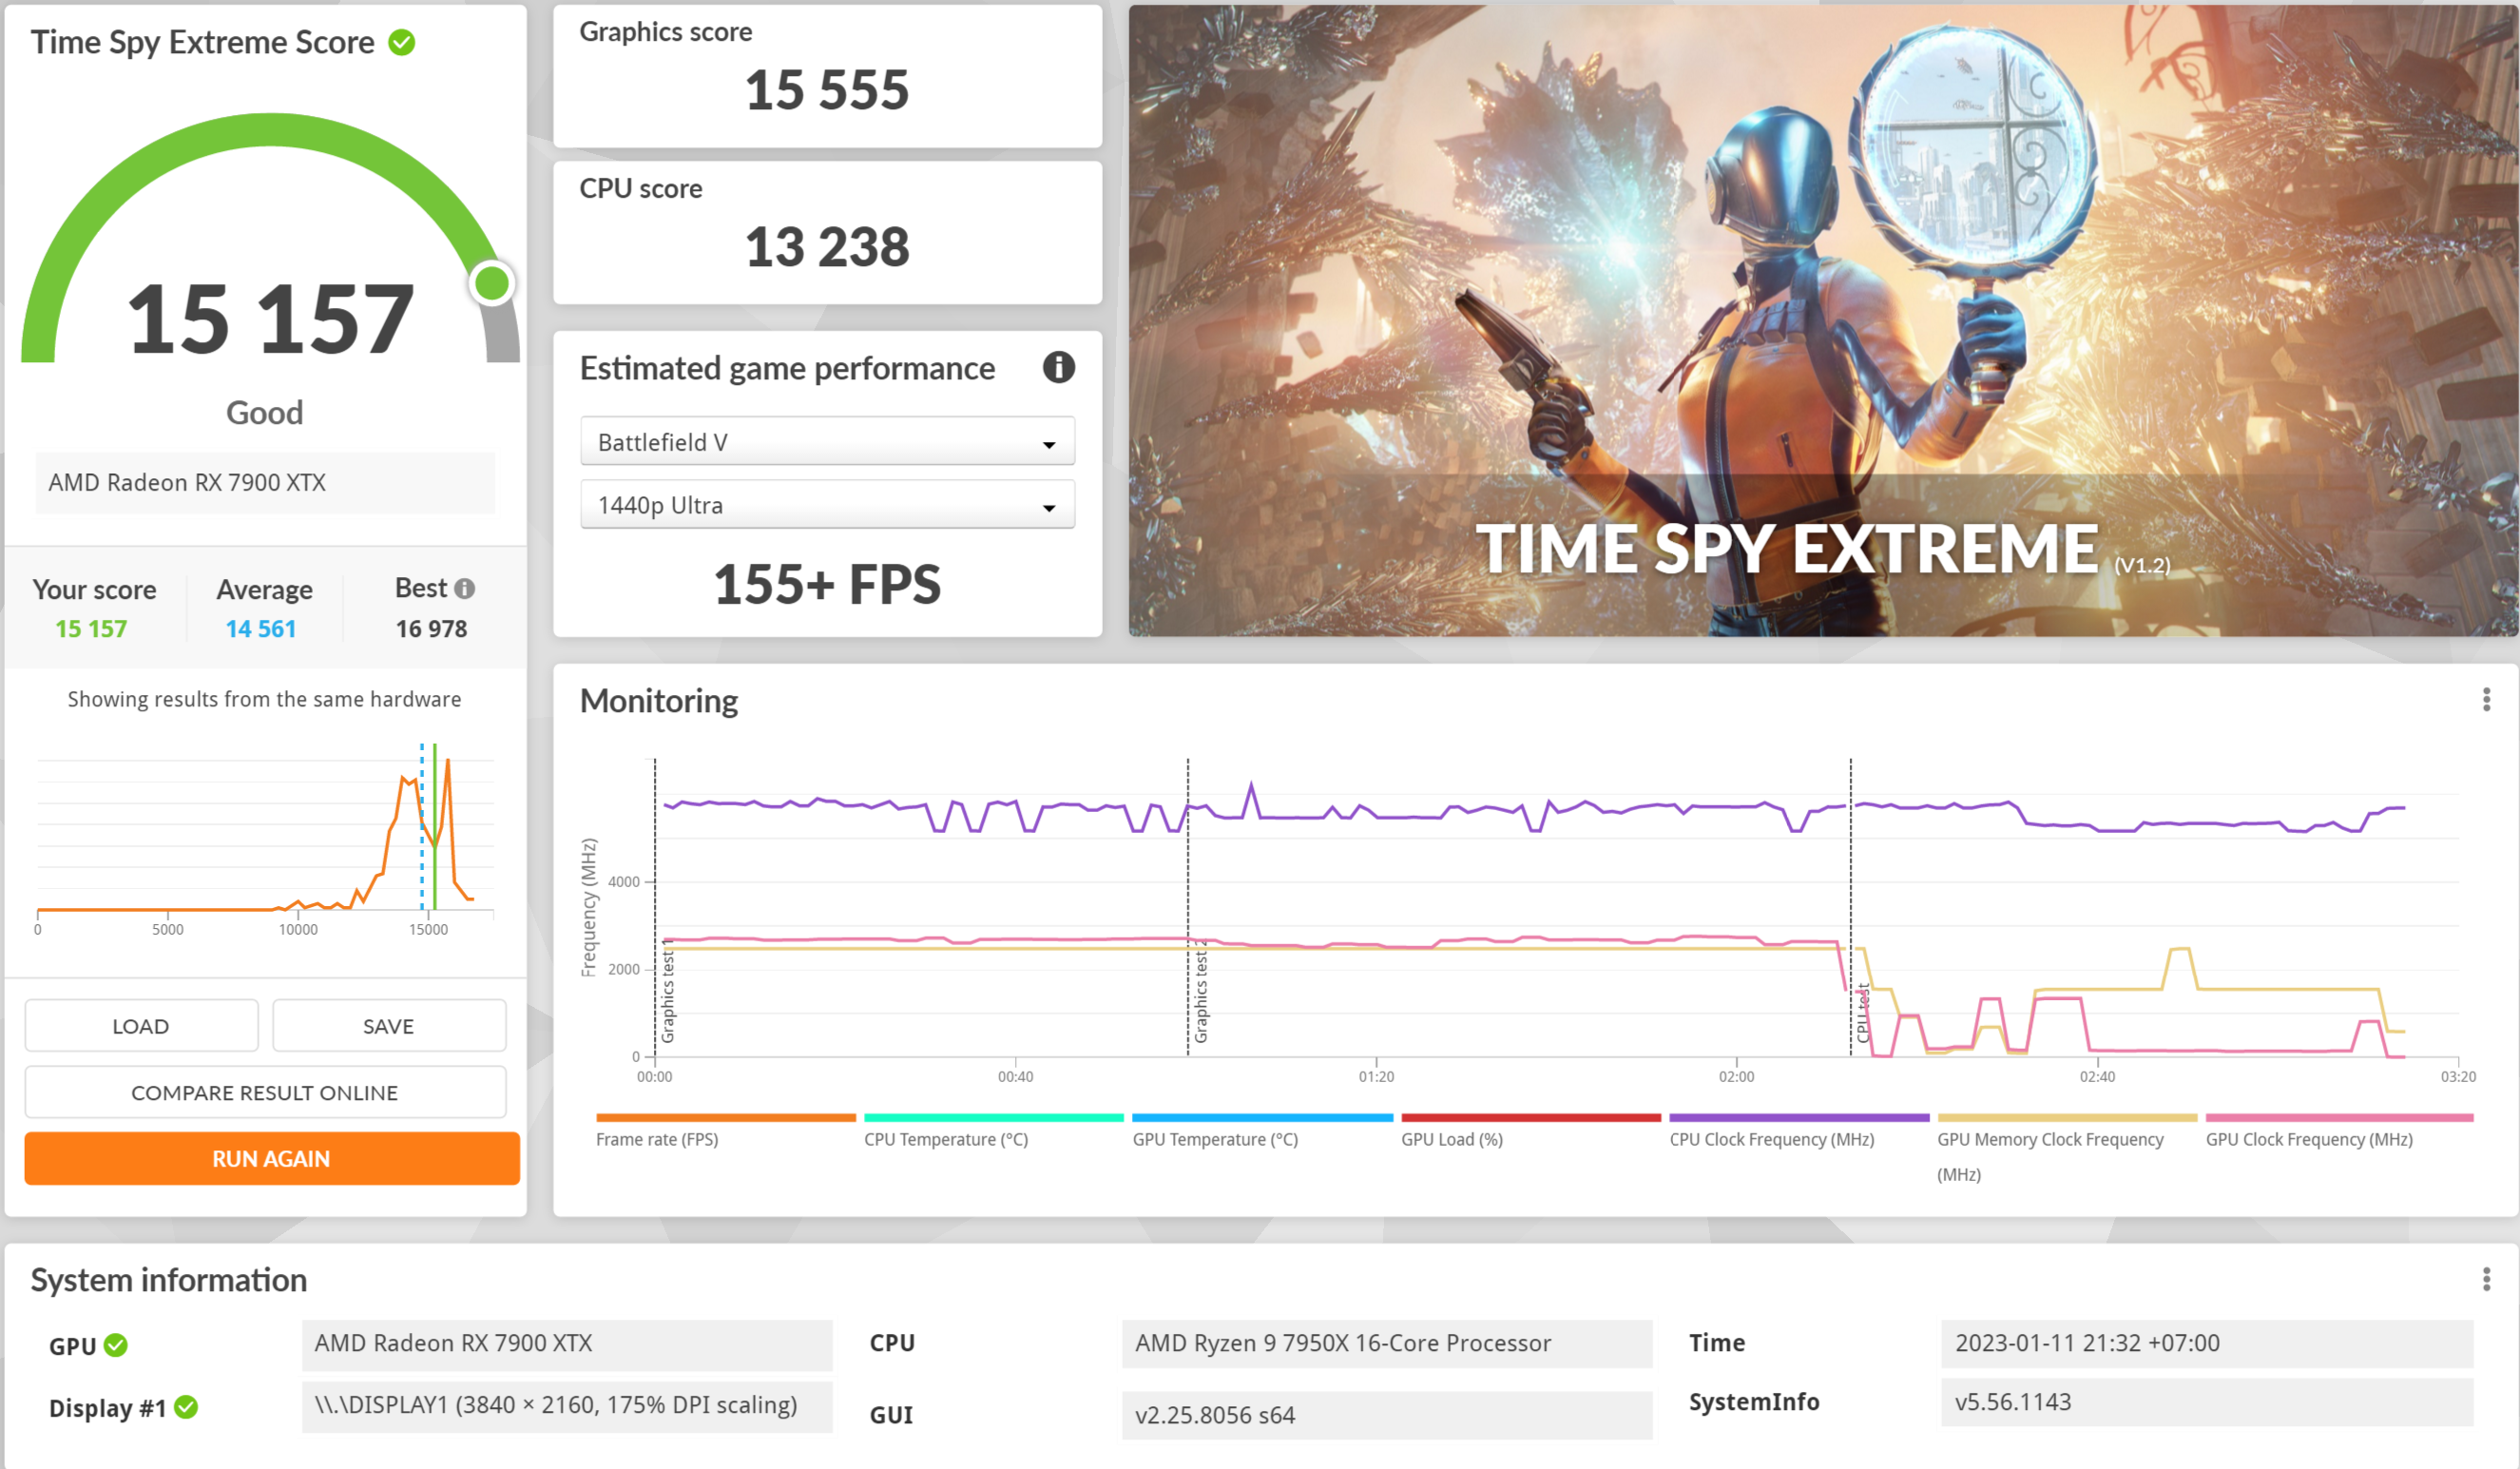Open the Battlefield V game dropdown
2520x1469 pixels.
click(827, 442)
